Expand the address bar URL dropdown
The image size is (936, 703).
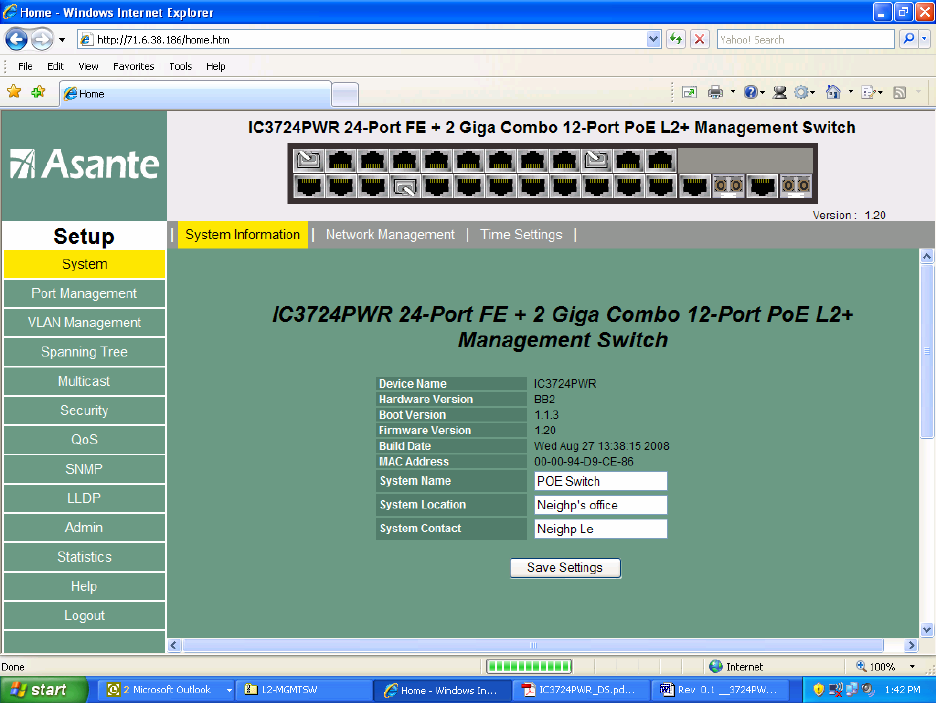coord(654,40)
